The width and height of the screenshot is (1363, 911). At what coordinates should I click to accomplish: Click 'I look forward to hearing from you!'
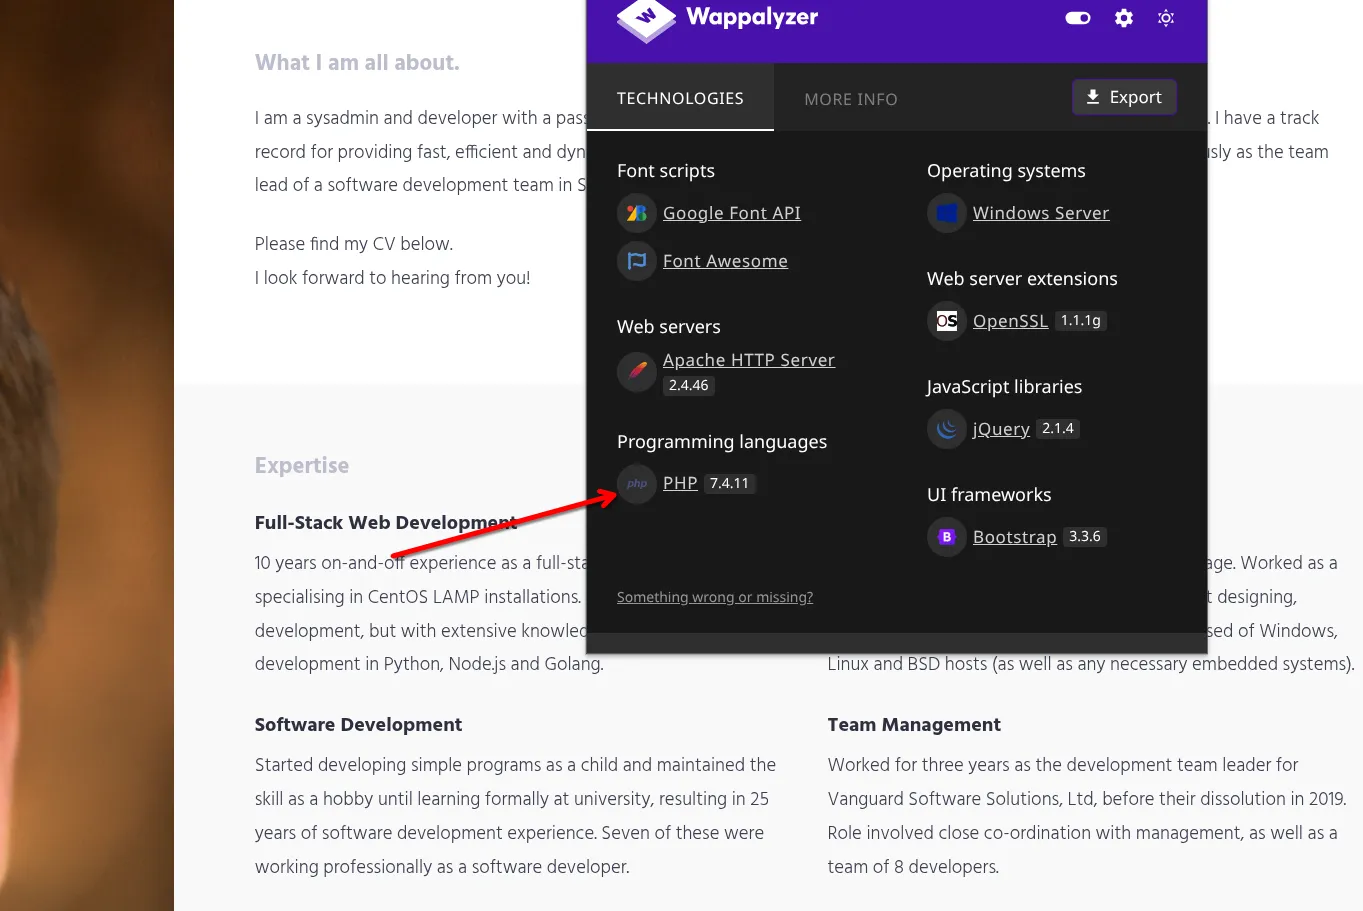point(392,278)
